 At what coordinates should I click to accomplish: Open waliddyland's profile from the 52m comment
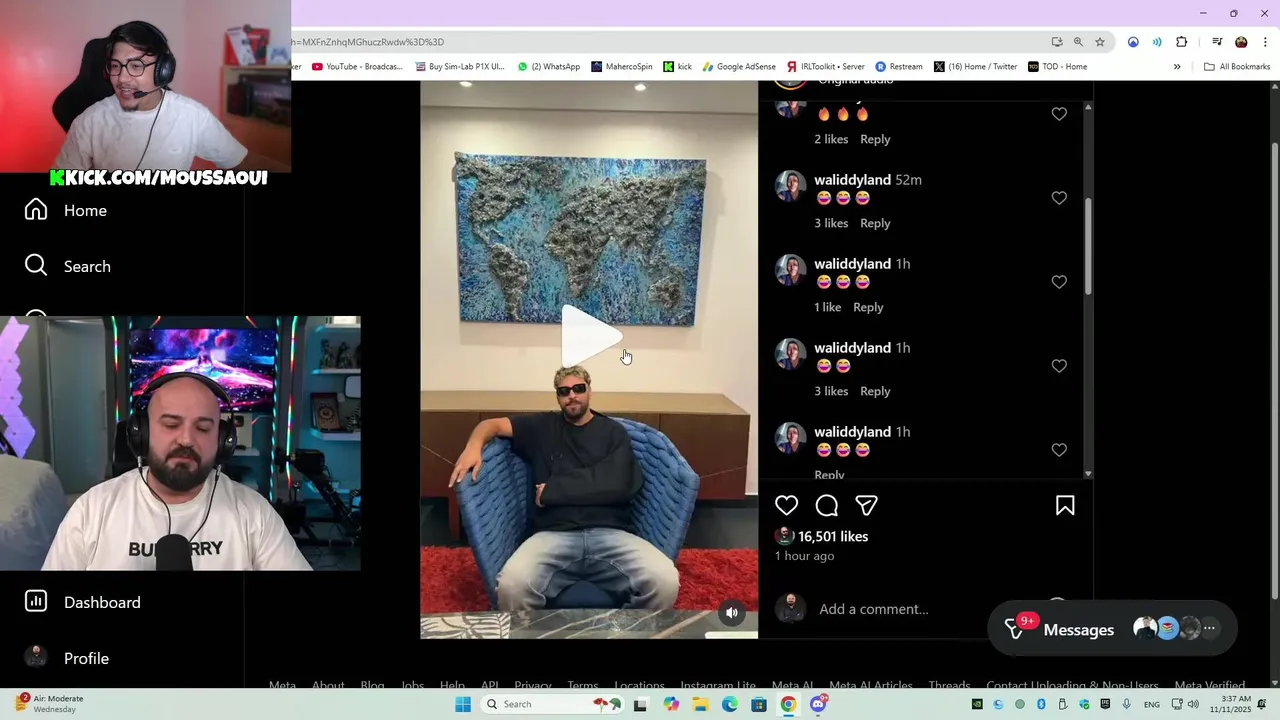pyautogui.click(x=852, y=180)
